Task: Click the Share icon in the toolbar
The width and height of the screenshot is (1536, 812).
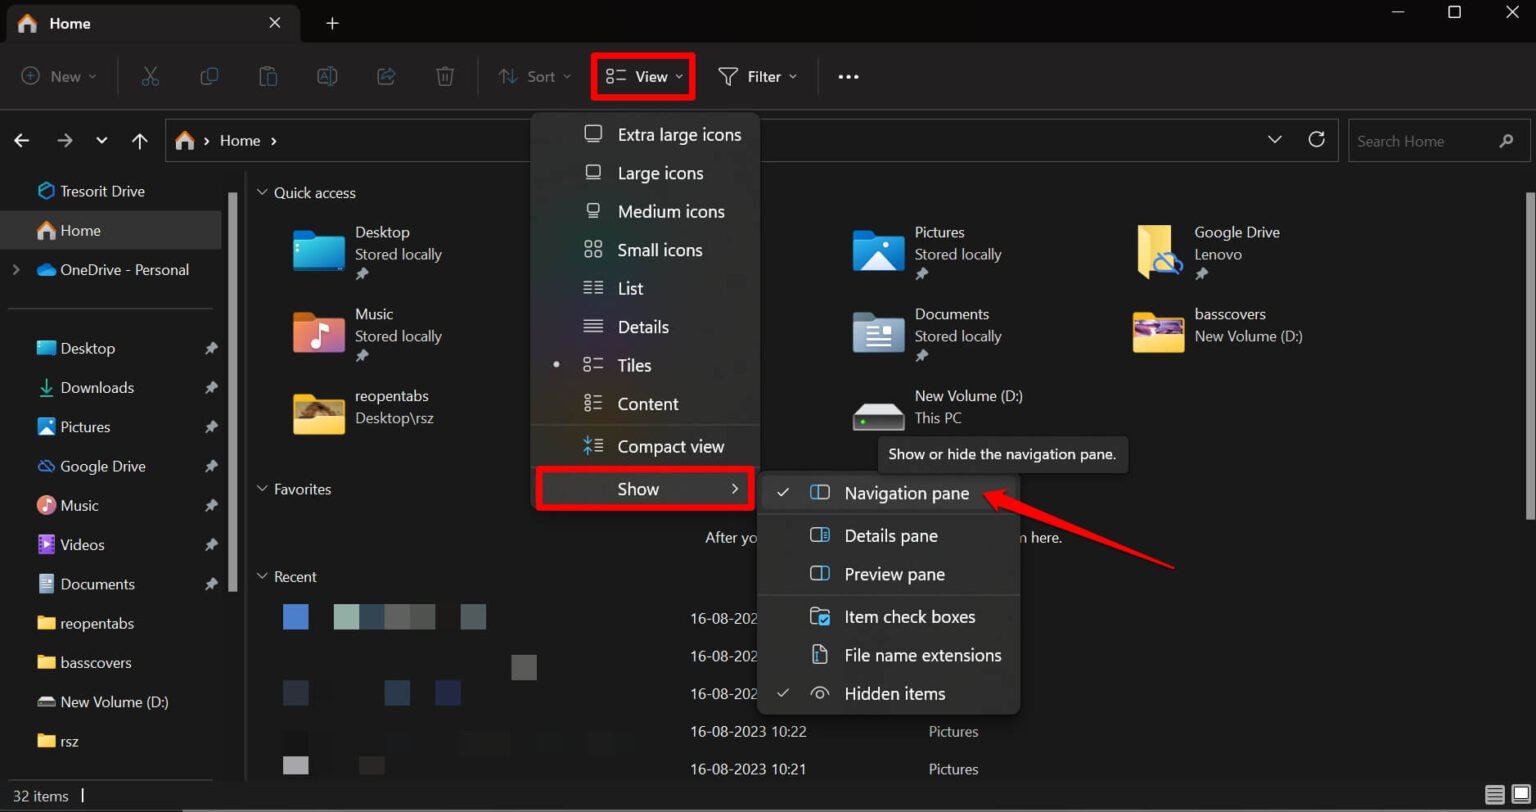Action: pyautogui.click(x=386, y=76)
